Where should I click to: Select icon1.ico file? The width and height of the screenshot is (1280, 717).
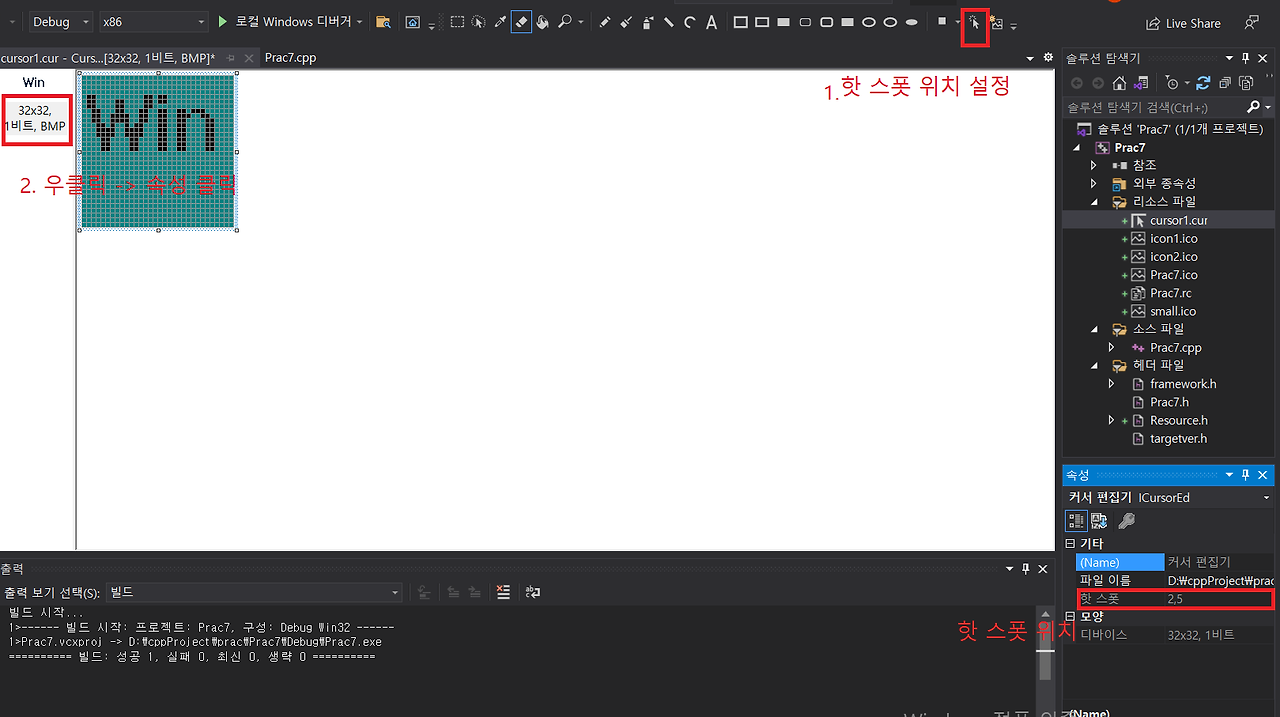click(x=1173, y=238)
